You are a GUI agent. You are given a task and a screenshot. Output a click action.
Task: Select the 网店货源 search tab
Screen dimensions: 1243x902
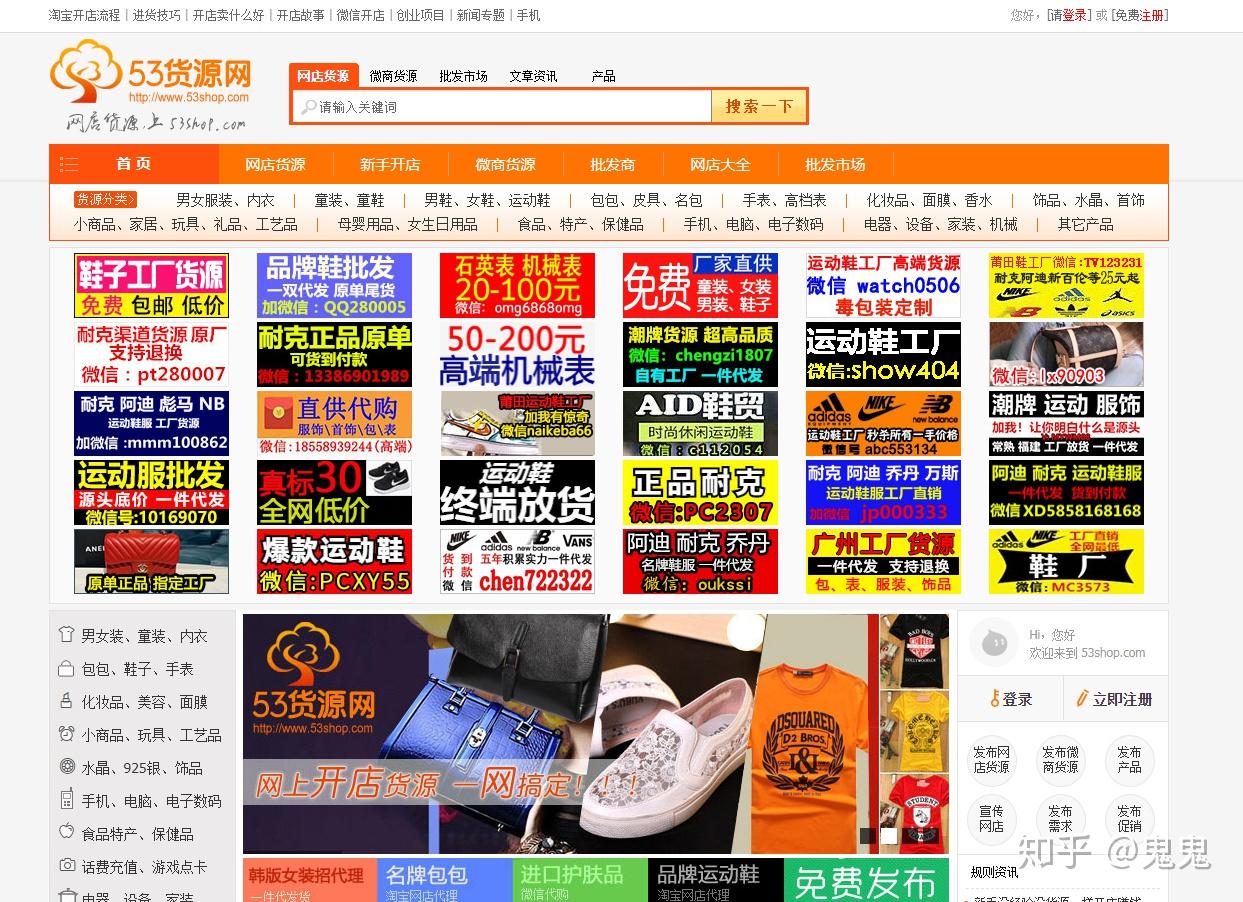coord(323,76)
